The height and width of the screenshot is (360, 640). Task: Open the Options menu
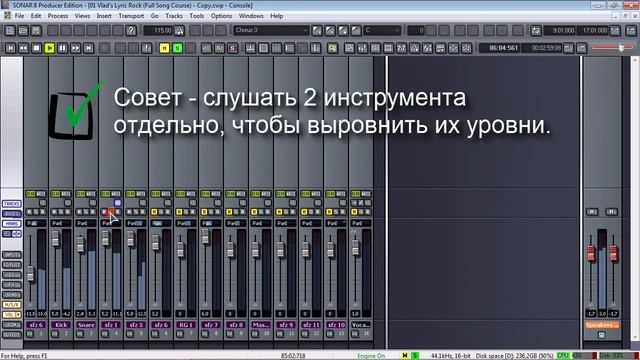click(x=221, y=16)
